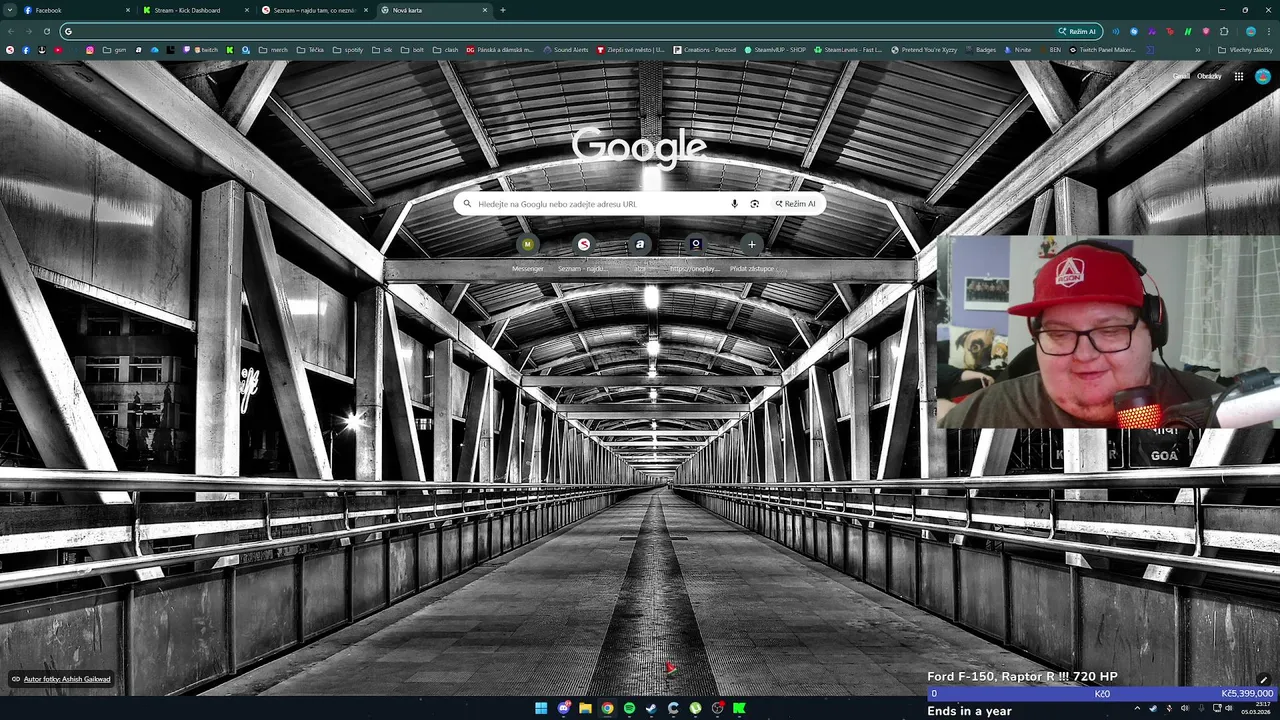The image size is (1280, 720).
Task: Open the system volume speaker icon
Action: pyautogui.click(x=1229, y=708)
